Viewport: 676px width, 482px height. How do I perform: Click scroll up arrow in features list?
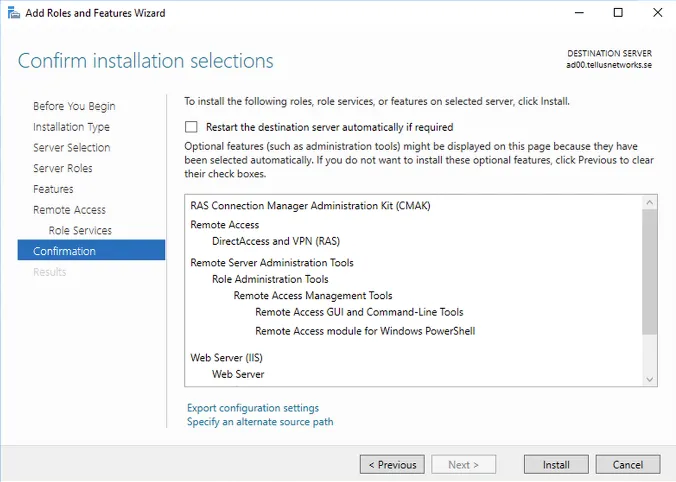[x=650, y=202]
